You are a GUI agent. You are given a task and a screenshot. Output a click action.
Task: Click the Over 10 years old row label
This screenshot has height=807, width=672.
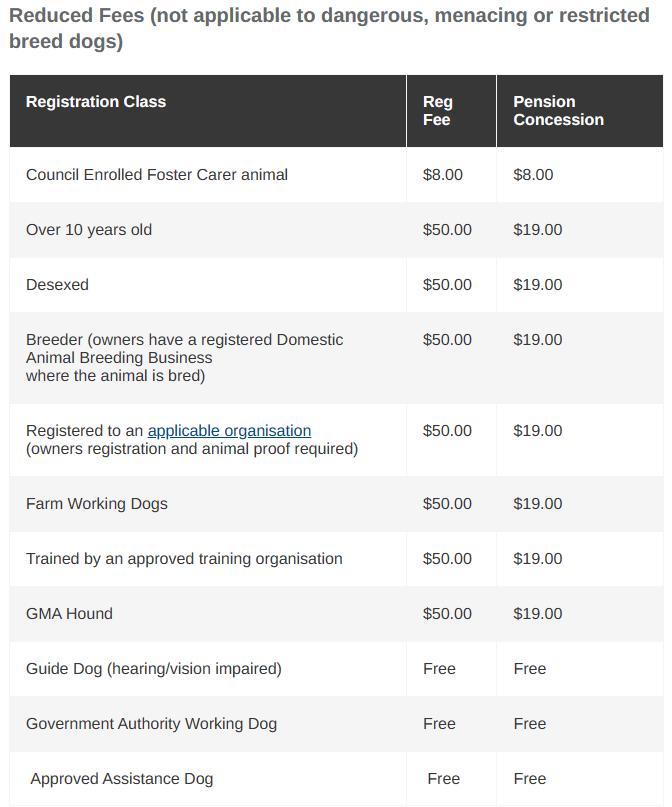[89, 230]
